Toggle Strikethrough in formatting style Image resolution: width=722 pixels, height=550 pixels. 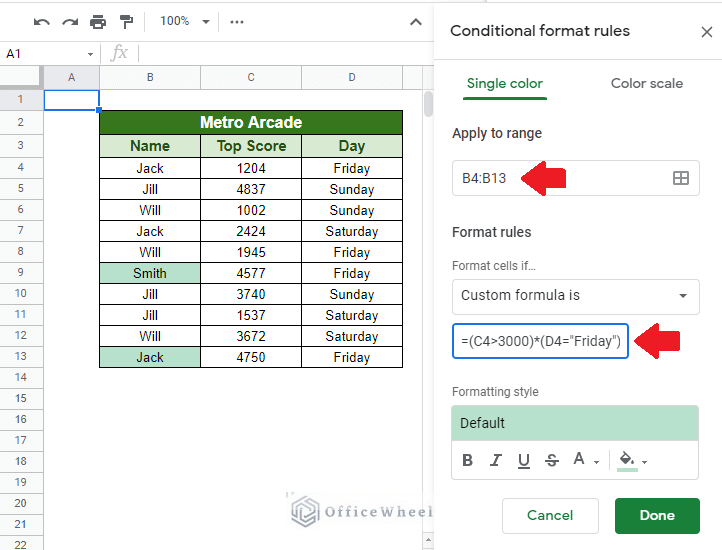pos(552,460)
